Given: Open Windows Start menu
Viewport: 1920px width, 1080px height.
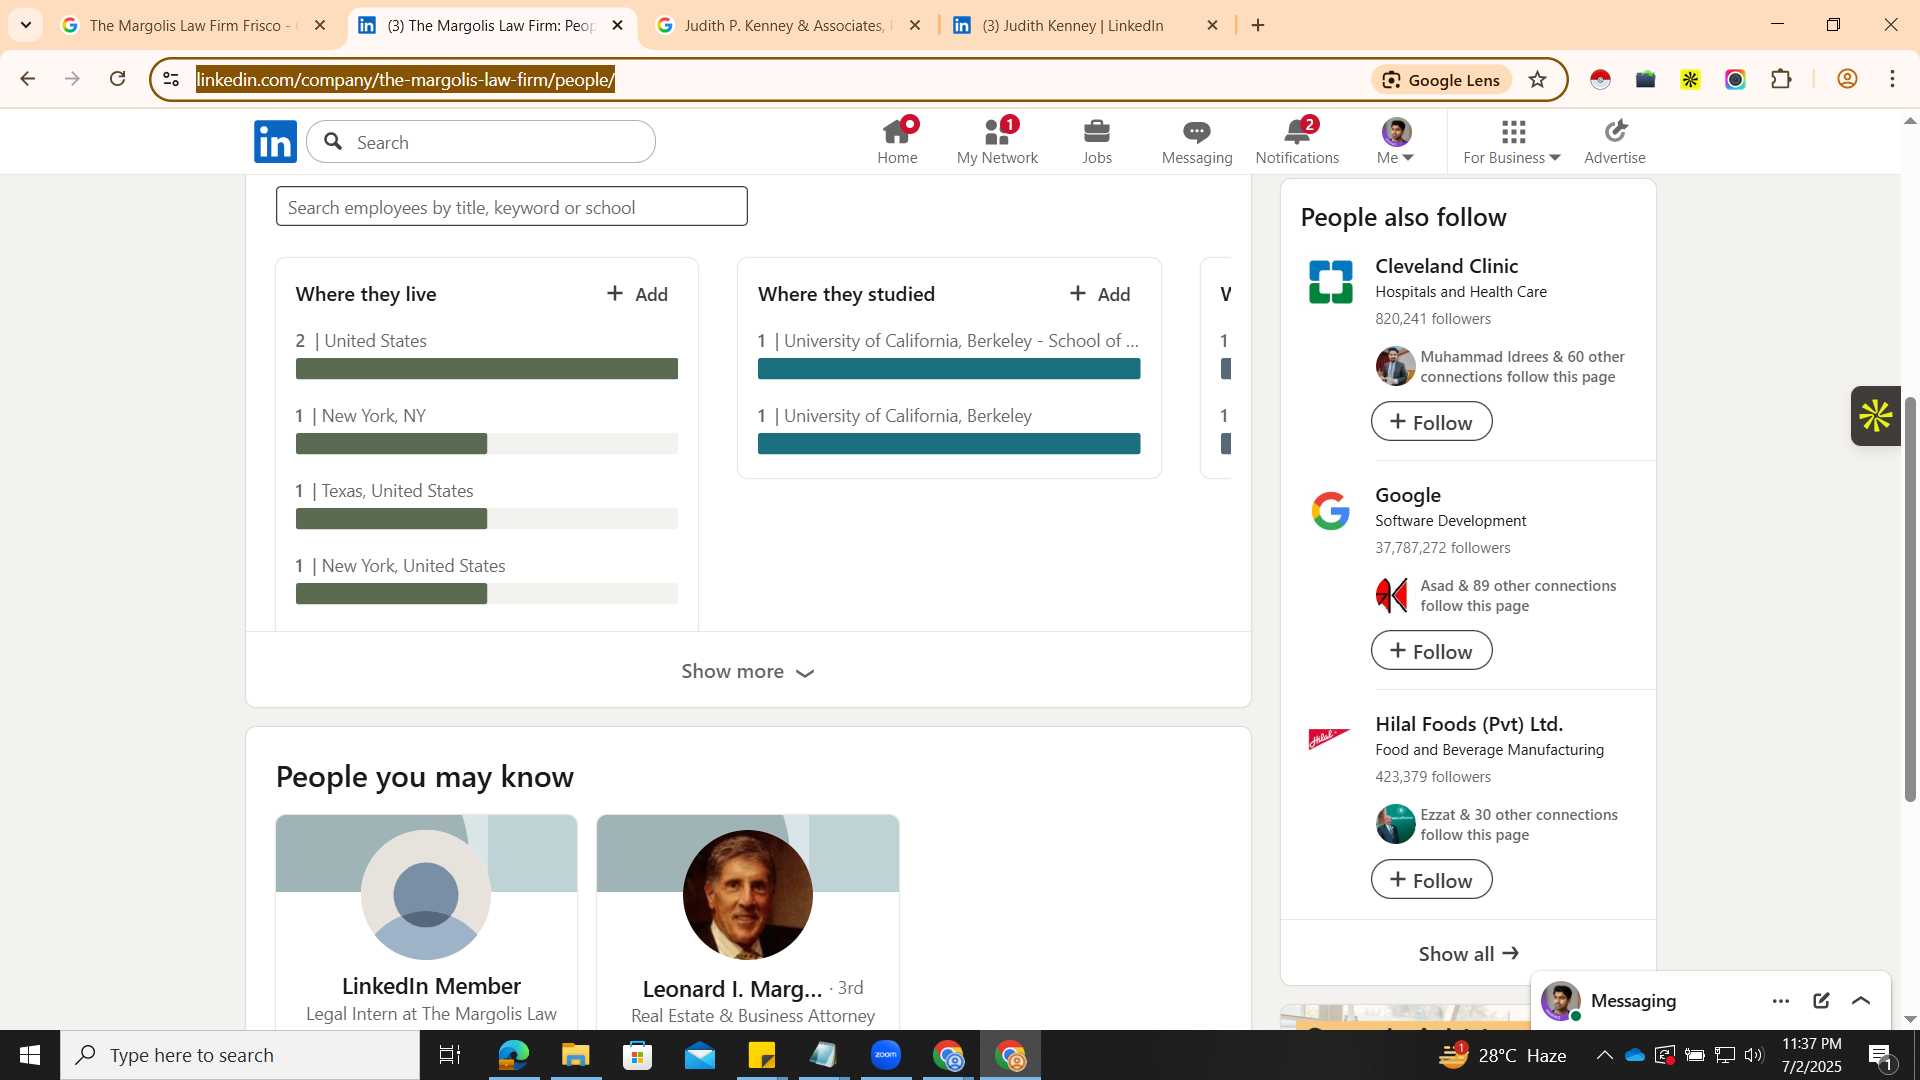Looking at the screenshot, I should pos(29,1055).
